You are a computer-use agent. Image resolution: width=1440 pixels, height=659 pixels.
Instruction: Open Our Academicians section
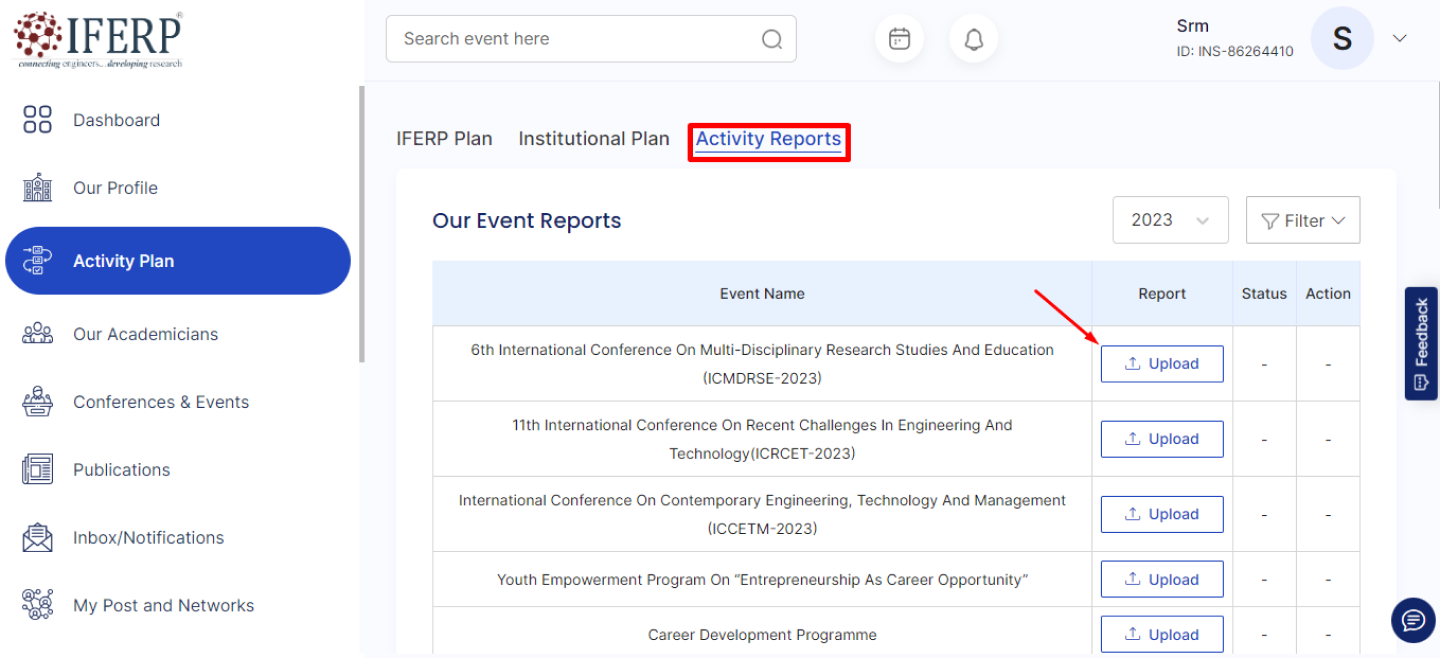click(x=145, y=334)
